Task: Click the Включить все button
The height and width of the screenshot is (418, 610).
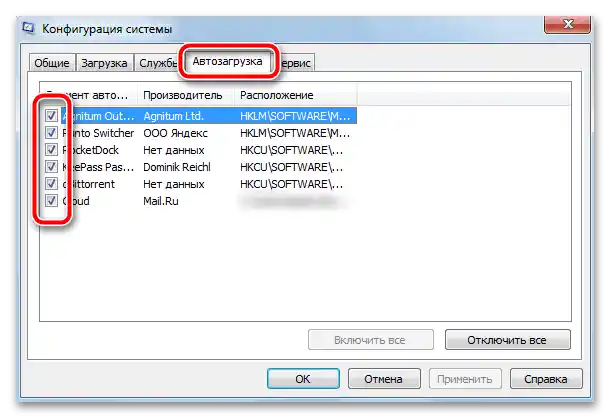Action: click(x=370, y=340)
